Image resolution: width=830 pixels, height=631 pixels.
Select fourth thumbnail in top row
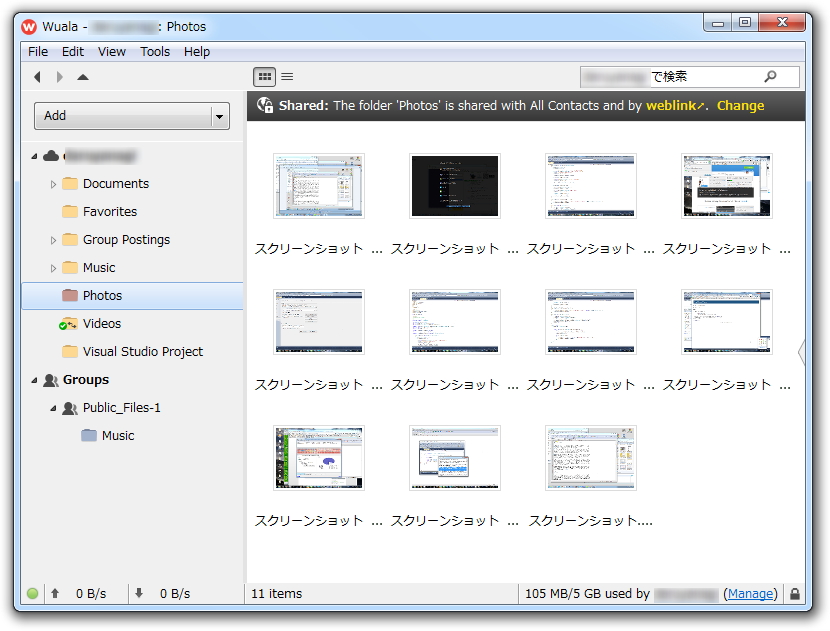pyautogui.click(x=727, y=186)
